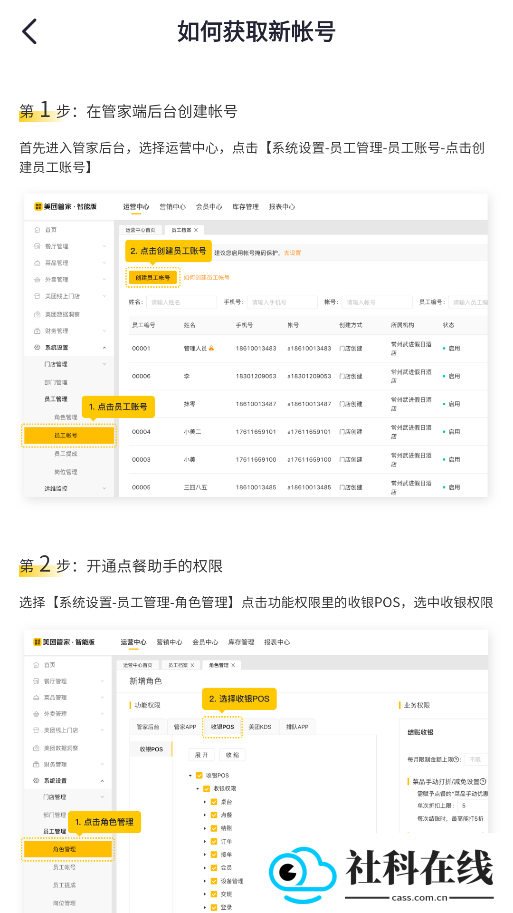Open 营销中心 tab in step 1 screenshot
Viewport: 513px width, 913px height.
click(x=172, y=207)
